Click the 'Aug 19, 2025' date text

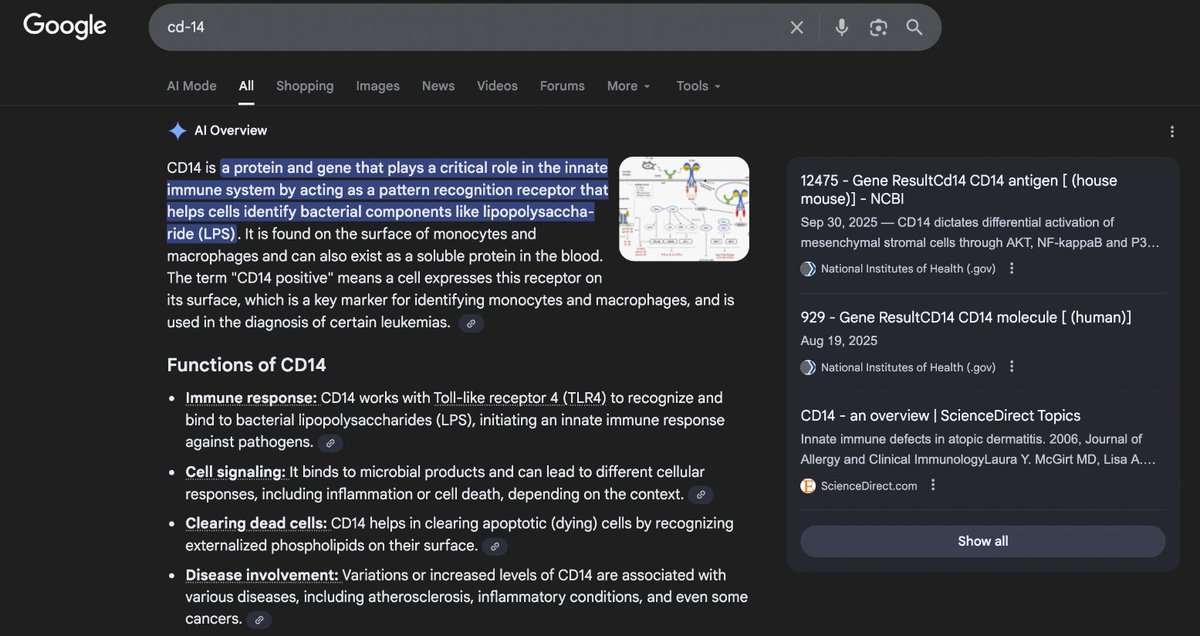point(839,341)
